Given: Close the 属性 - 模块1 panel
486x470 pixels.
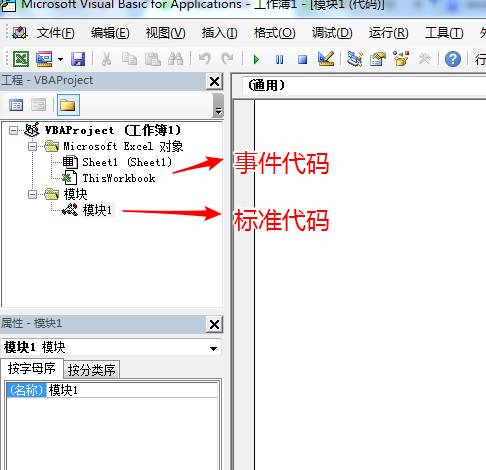Looking at the screenshot, I should point(214,324).
